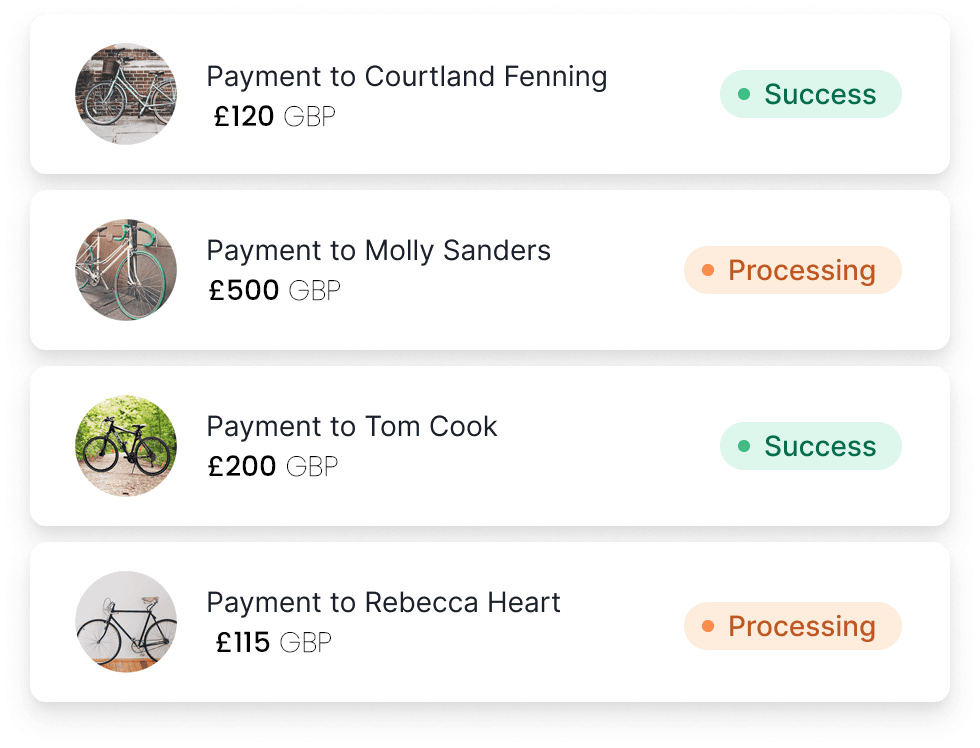Click Courtland Fenning's bicycle avatar
The width and height of the screenshot is (980, 748).
click(126, 94)
